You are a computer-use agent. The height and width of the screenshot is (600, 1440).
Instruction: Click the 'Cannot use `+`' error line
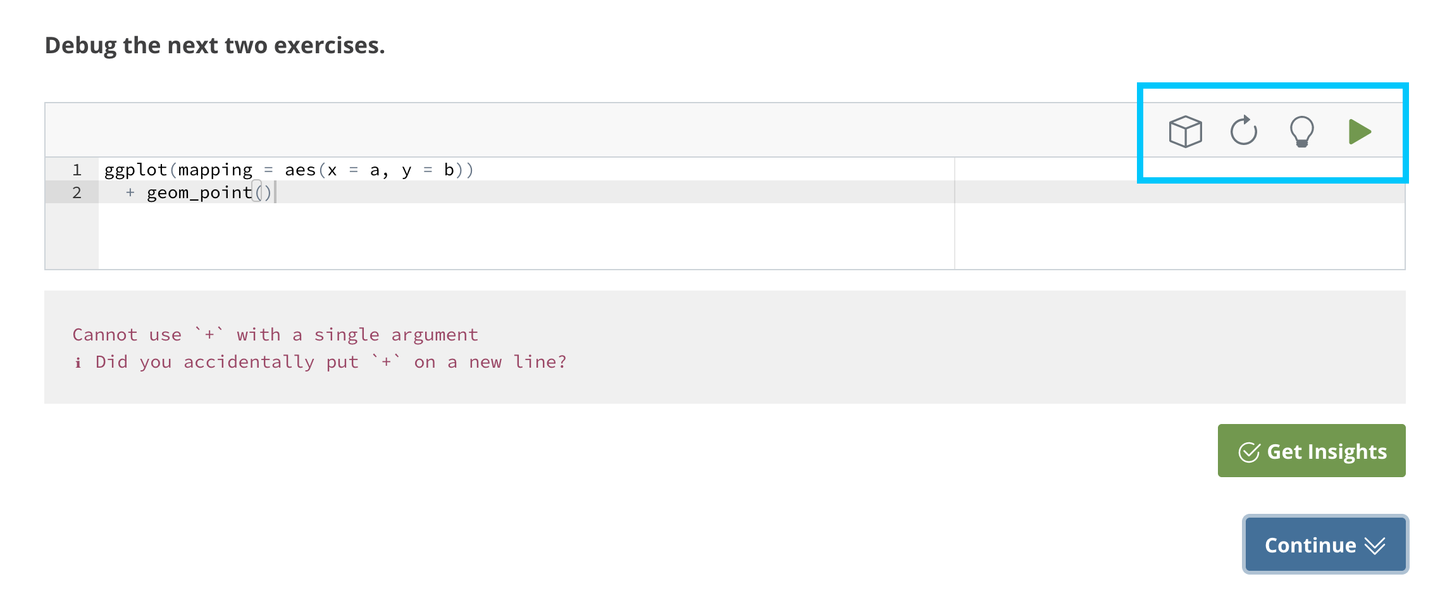pos(275,335)
